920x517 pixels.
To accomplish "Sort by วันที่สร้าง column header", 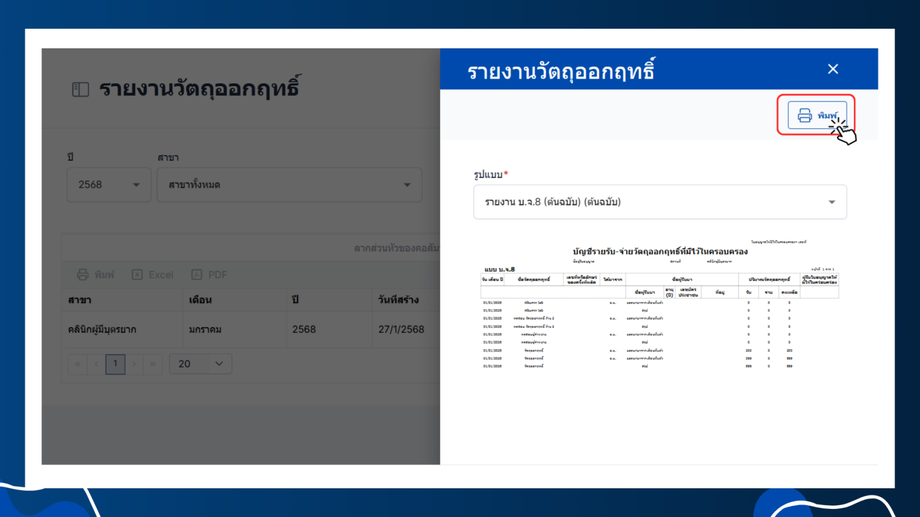I will click(406, 300).
